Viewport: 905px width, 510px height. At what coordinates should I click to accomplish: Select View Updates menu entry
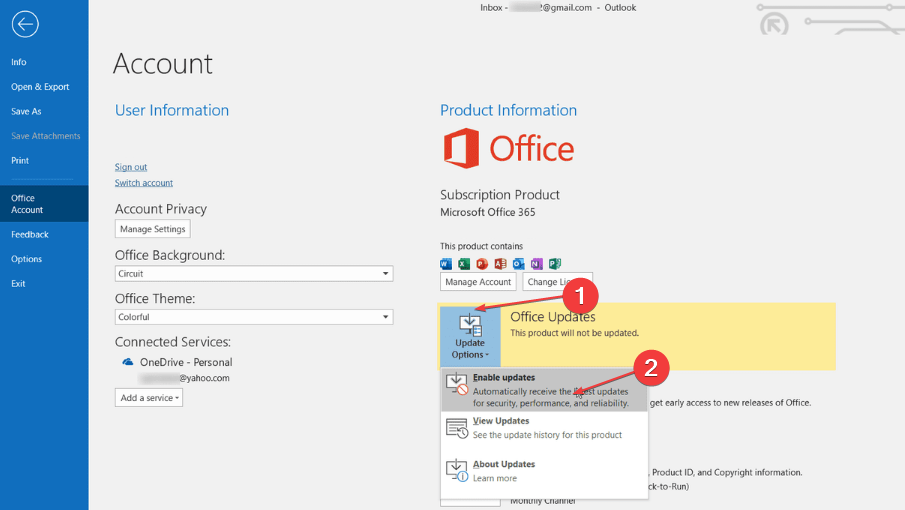click(x=544, y=428)
